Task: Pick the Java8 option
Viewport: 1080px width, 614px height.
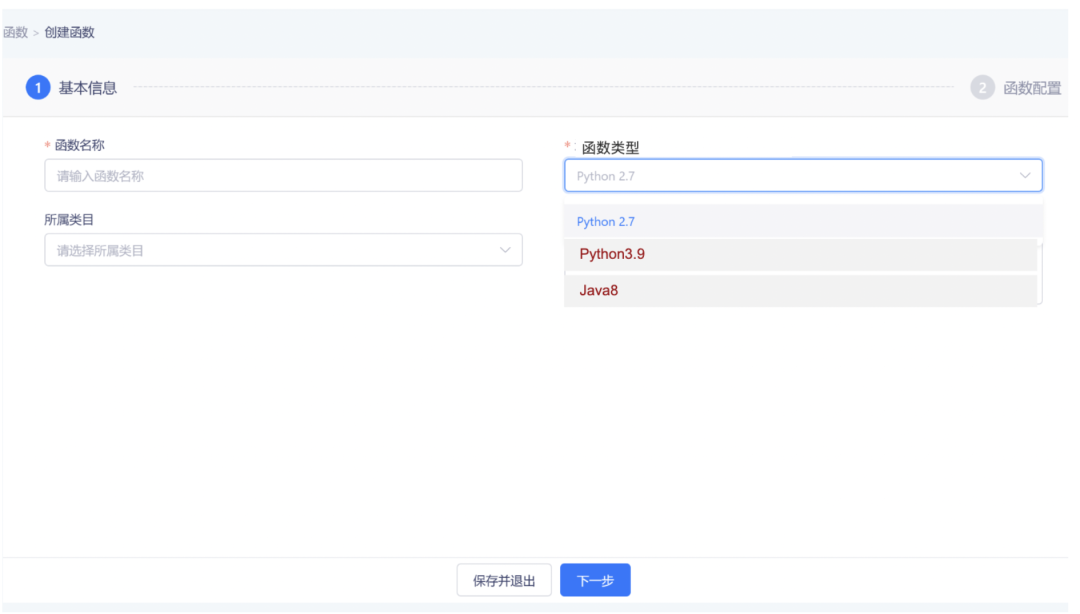Action: (598, 291)
